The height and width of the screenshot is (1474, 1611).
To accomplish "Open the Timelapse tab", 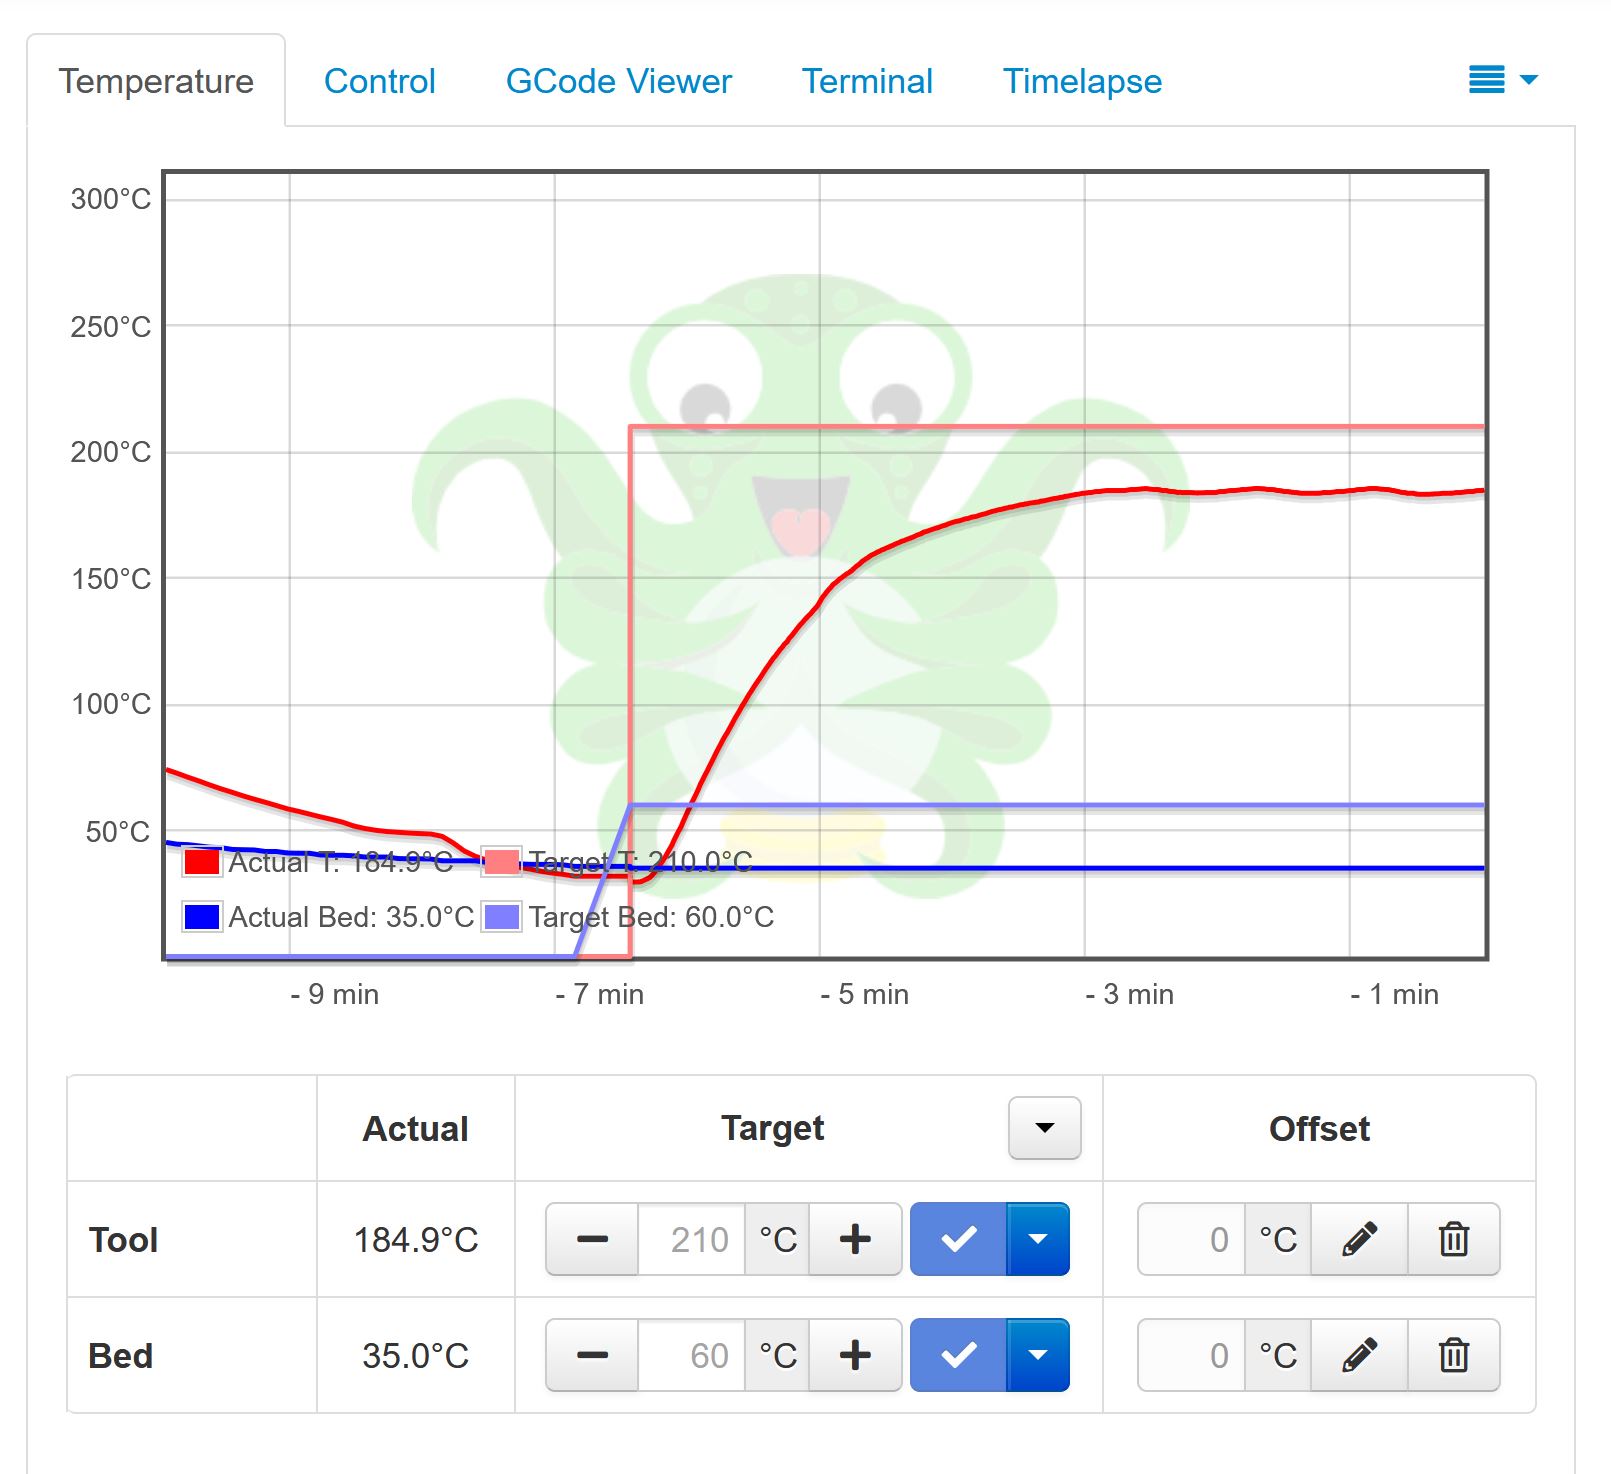I will 1082,81.
